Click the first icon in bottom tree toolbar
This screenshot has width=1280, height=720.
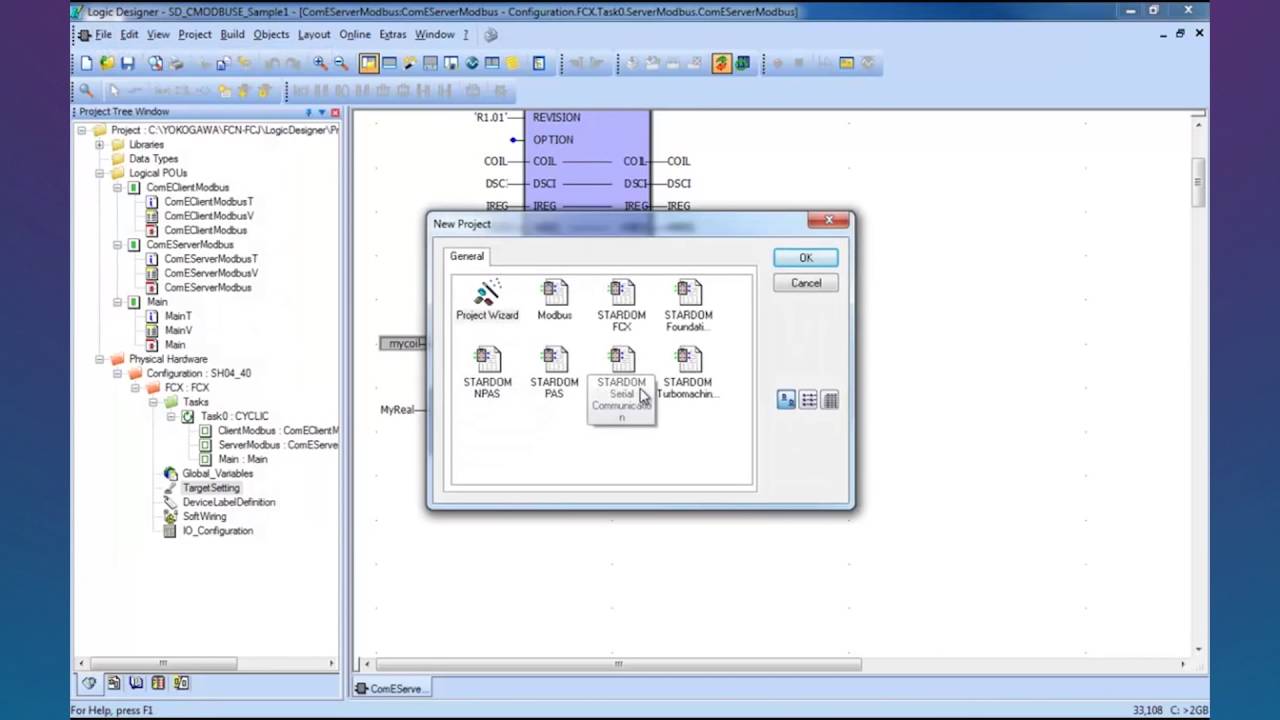tap(89, 683)
